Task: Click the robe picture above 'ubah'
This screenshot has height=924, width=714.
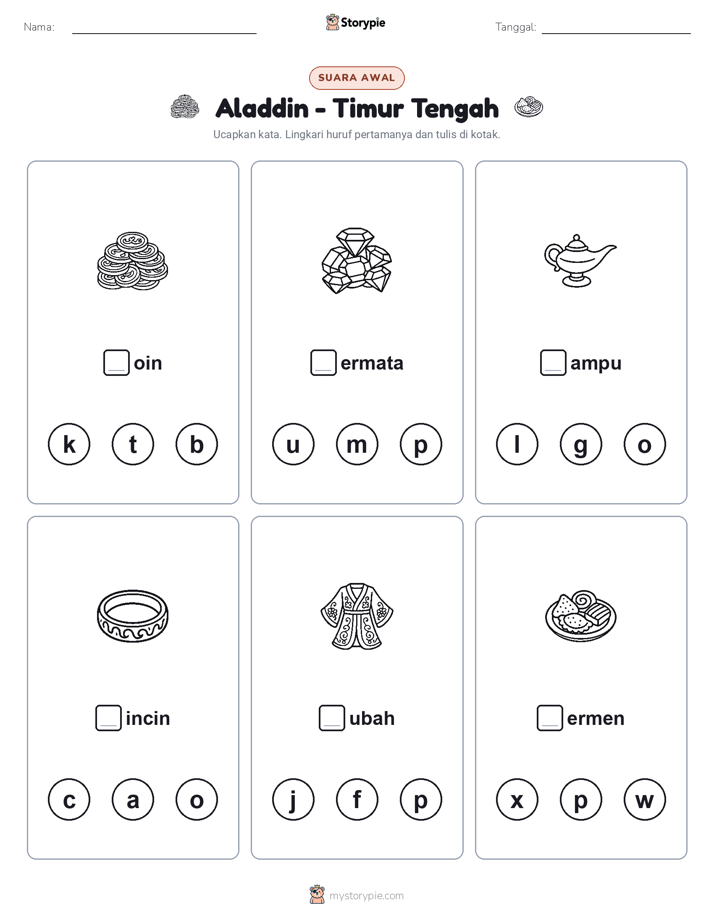Action: (357, 616)
